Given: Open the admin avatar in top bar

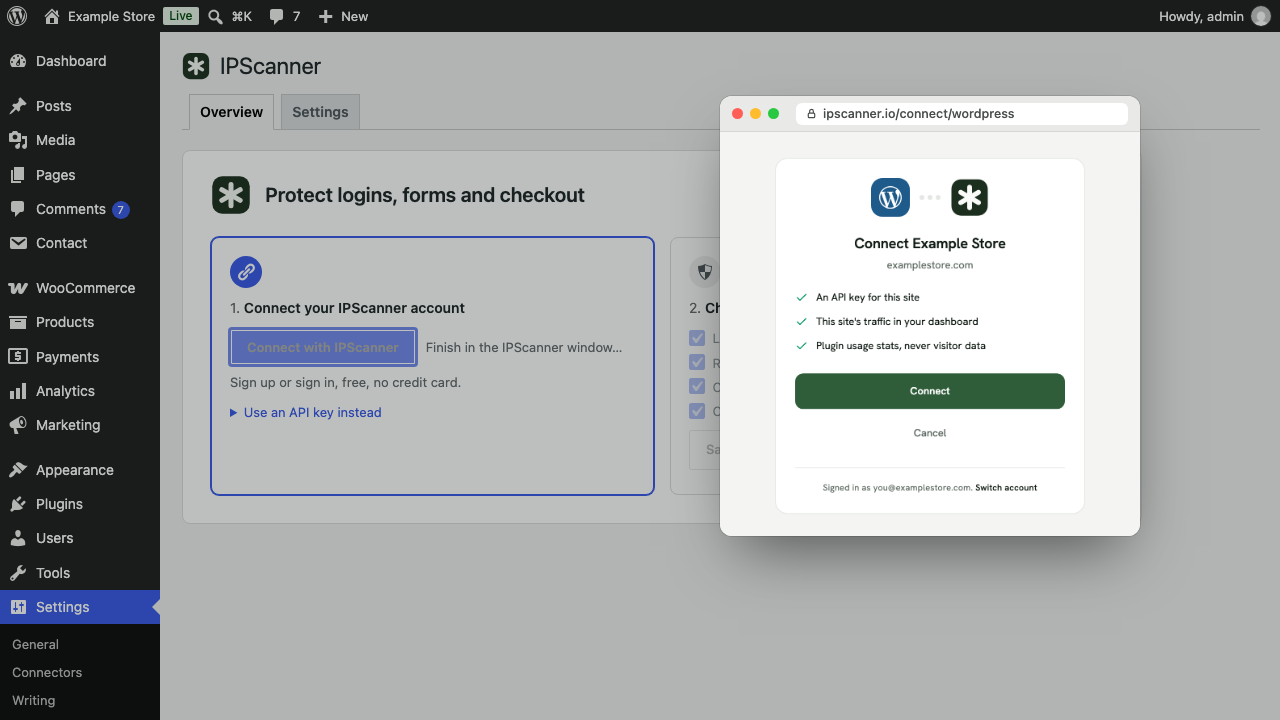Looking at the screenshot, I should [1261, 16].
